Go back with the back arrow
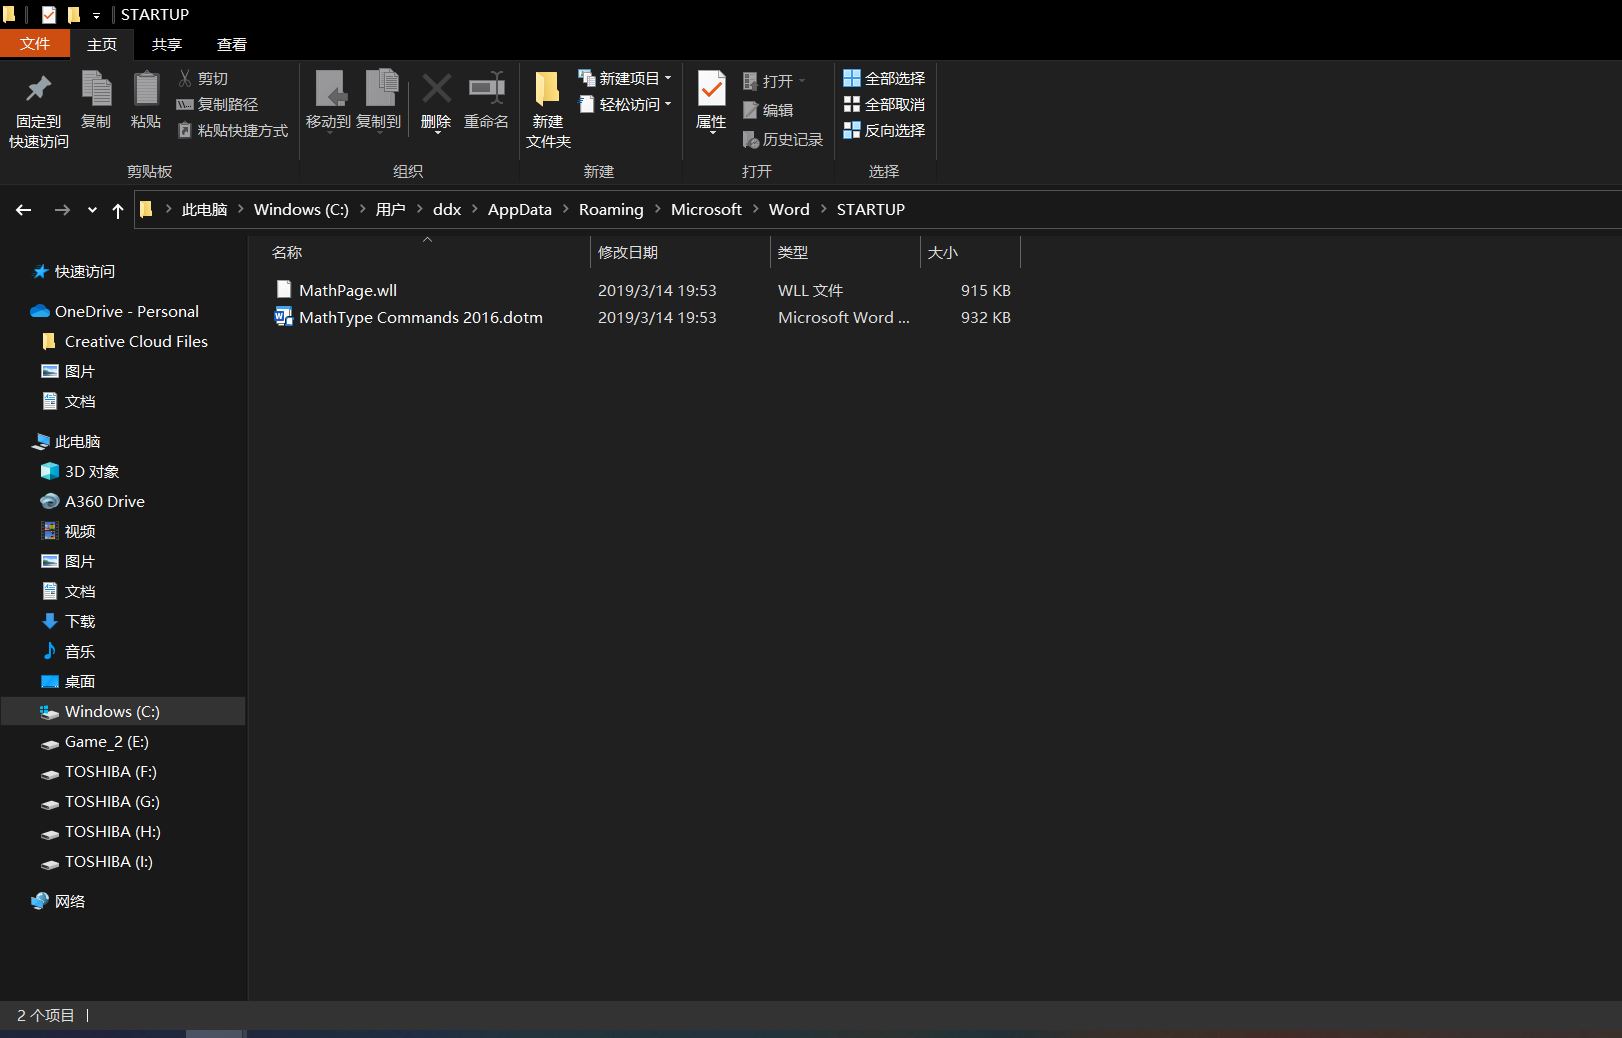Screen dimensions: 1622x1038 click(24, 210)
